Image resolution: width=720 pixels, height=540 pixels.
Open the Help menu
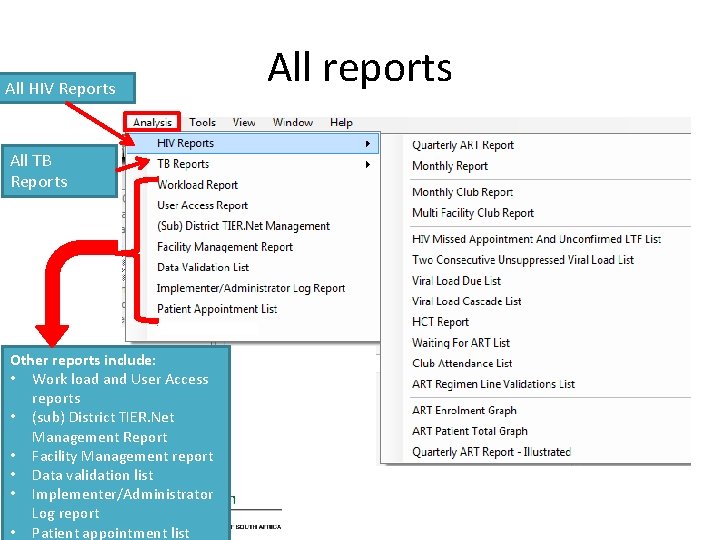341,122
